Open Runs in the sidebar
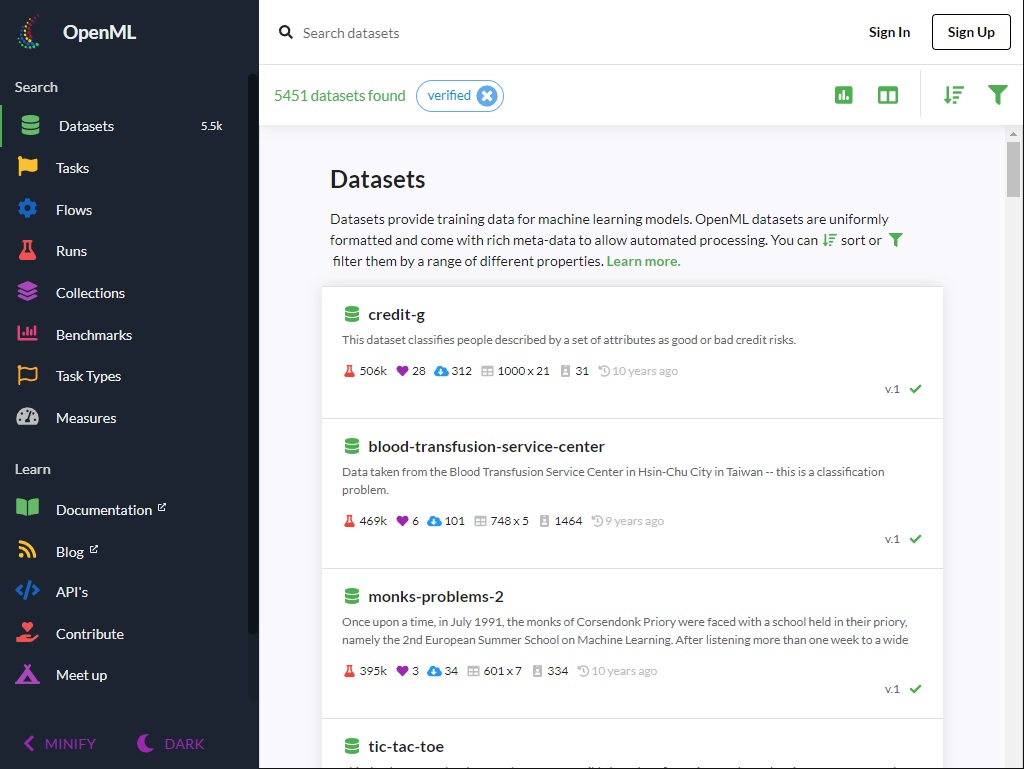1024x769 pixels. [x=124, y=251]
